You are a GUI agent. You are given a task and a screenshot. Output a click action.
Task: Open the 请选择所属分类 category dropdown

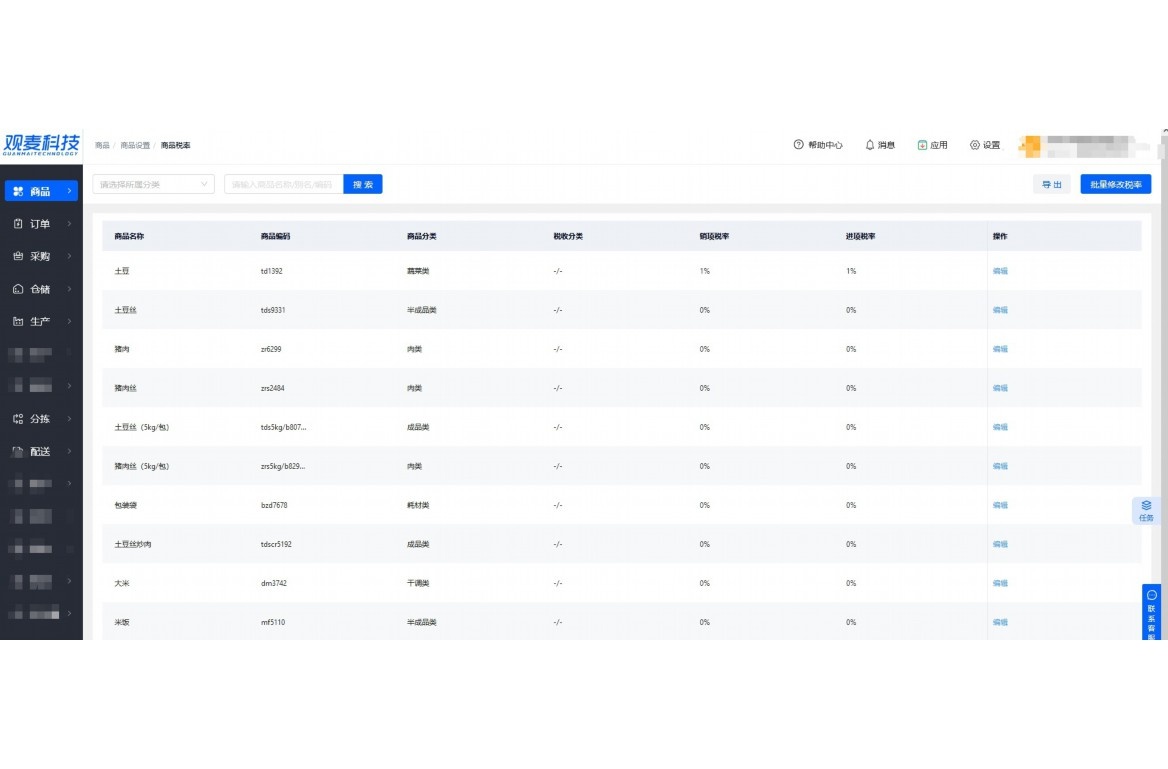point(153,184)
